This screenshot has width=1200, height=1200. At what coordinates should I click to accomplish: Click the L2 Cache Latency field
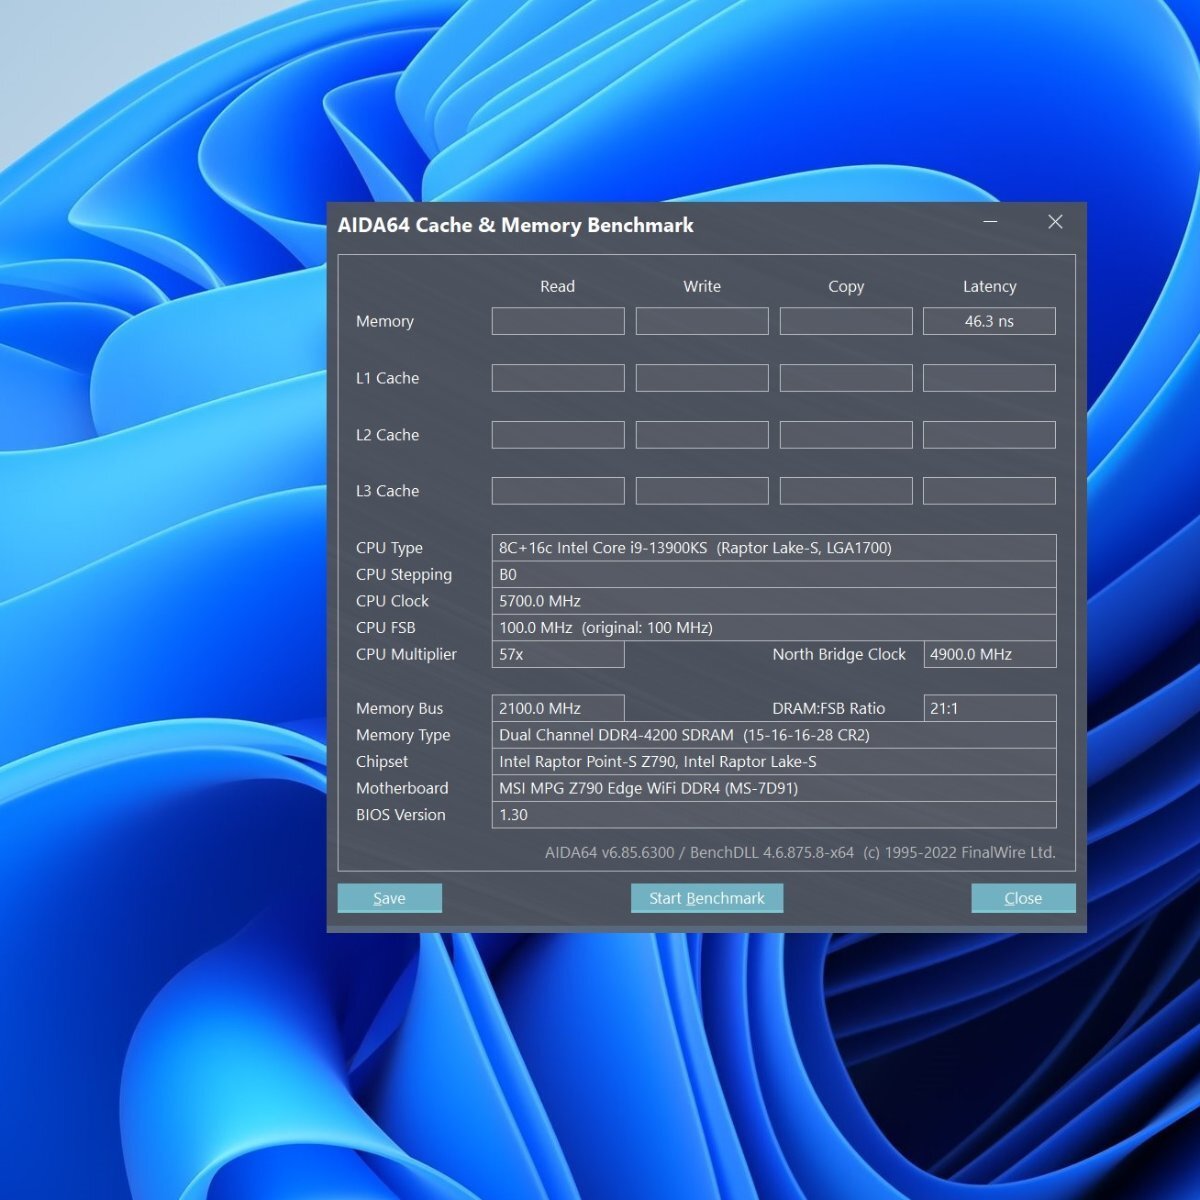(989, 435)
